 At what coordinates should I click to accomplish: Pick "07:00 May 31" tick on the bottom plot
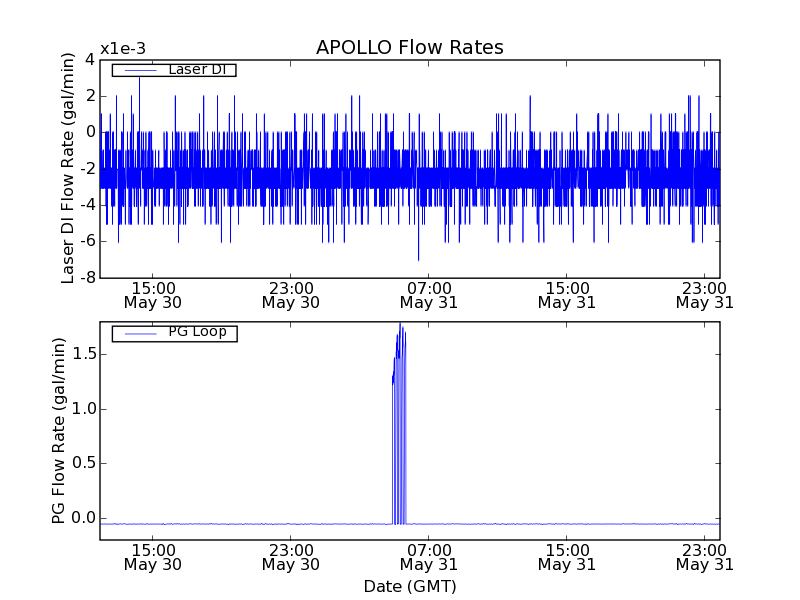428,557
